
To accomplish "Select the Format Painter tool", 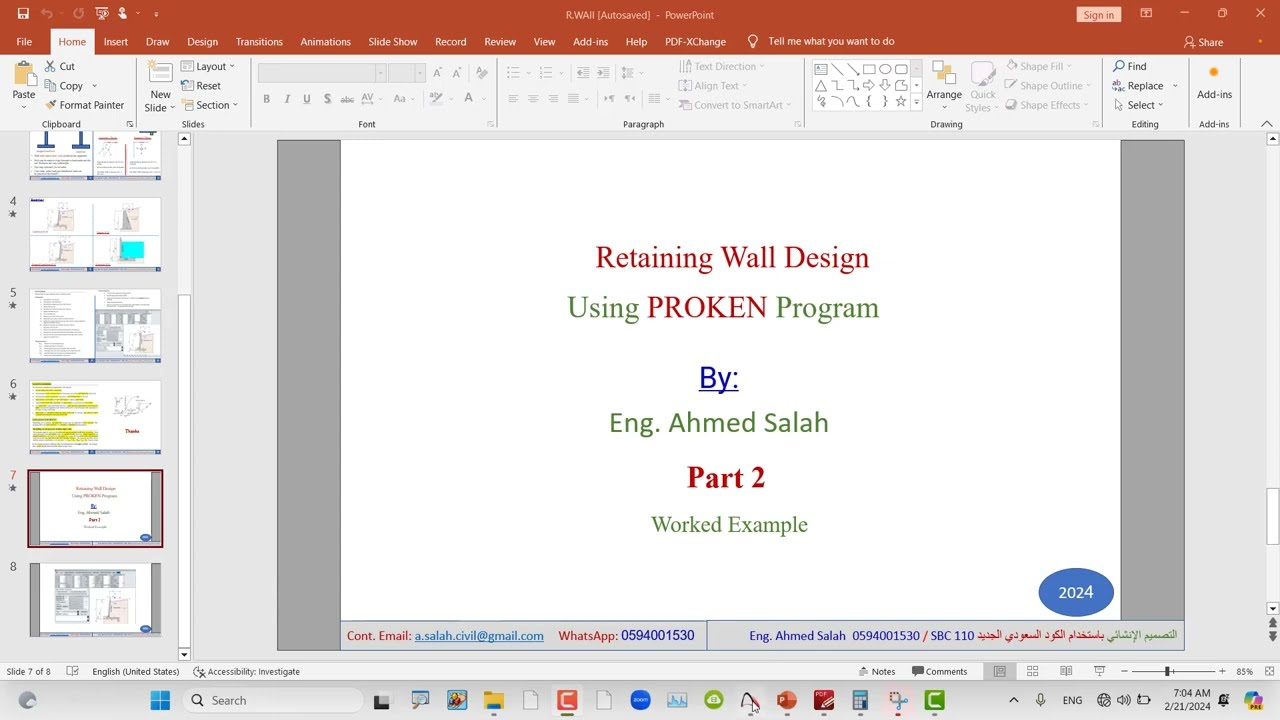I will click(84, 105).
